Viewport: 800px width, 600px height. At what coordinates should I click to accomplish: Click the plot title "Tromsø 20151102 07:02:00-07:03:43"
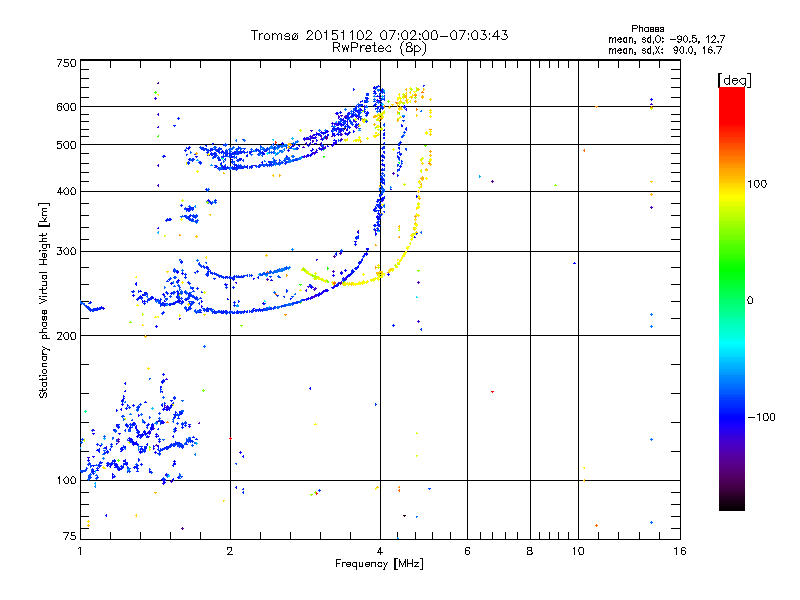(379, 35)
